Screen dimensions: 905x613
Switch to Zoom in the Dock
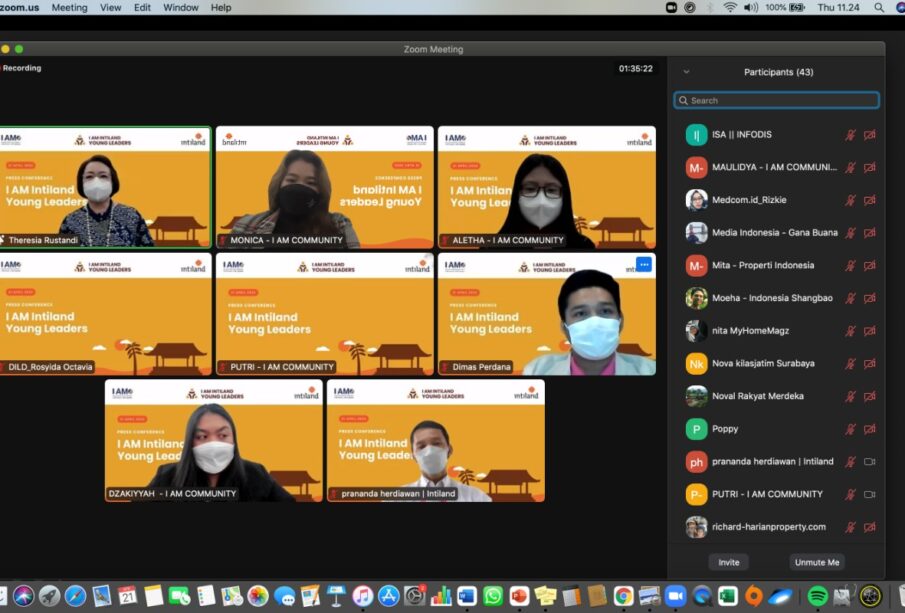[x=675, y=596]
